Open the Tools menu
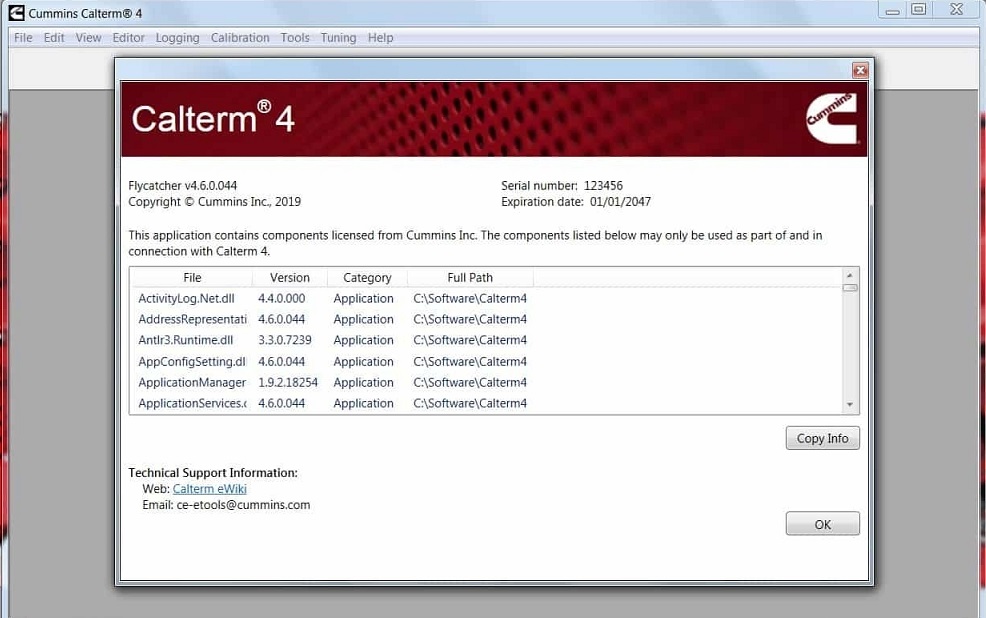Viewport: 986px width, 618px height. coord(295,38)
